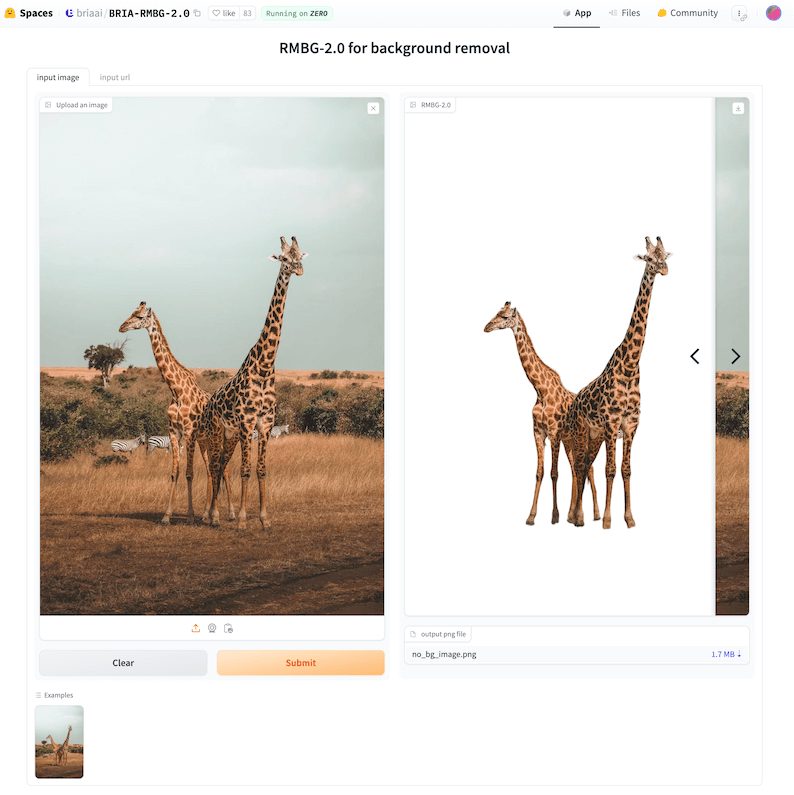Click the webcam capture icon
This screenshot has height=795, width=794.
(212, 628)
